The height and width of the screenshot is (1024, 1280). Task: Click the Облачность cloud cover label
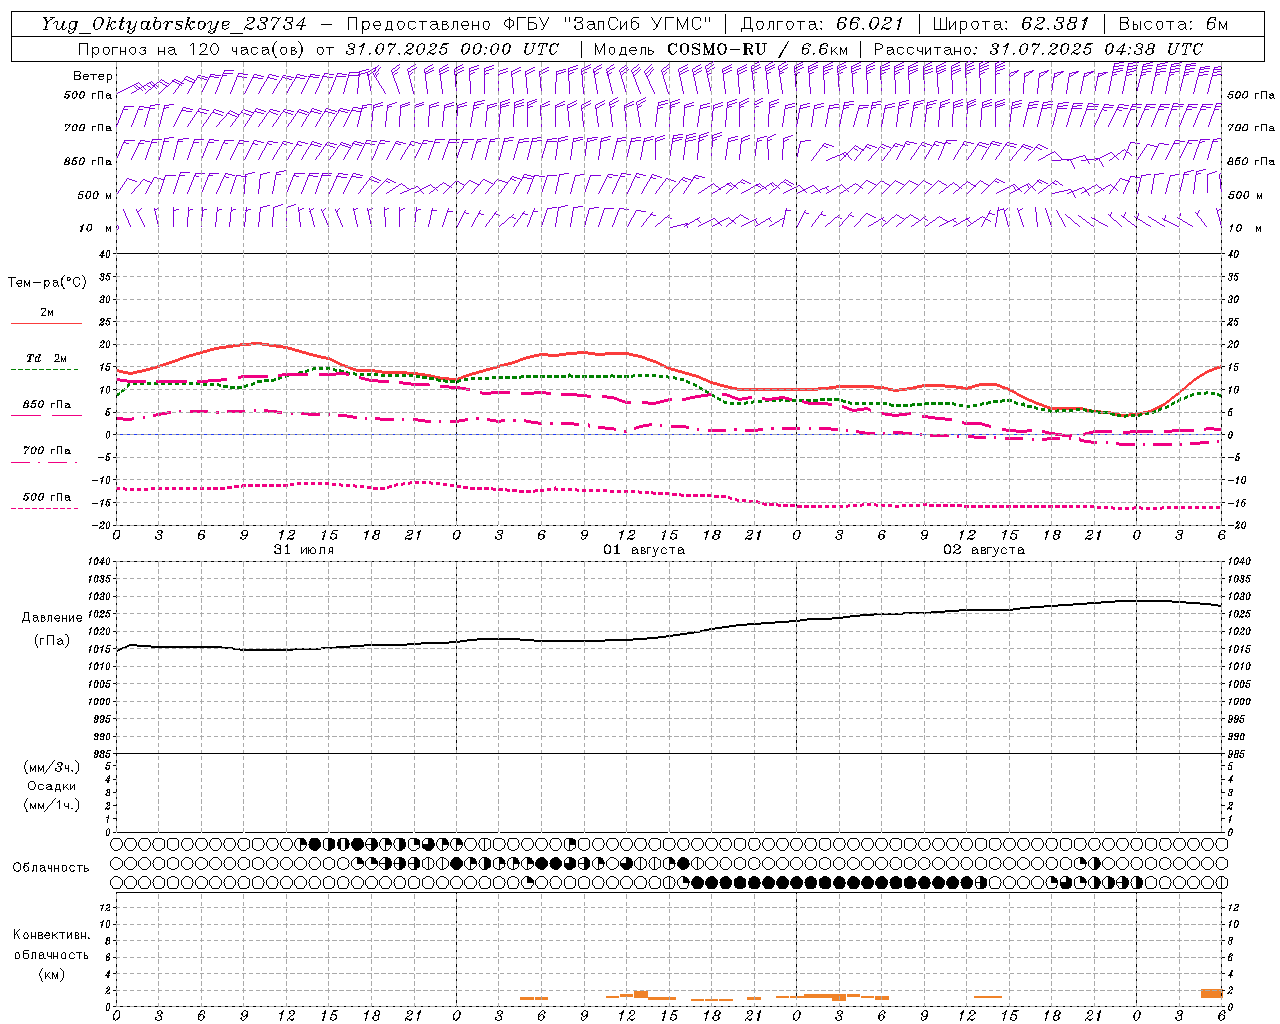[x=51, y=868]
